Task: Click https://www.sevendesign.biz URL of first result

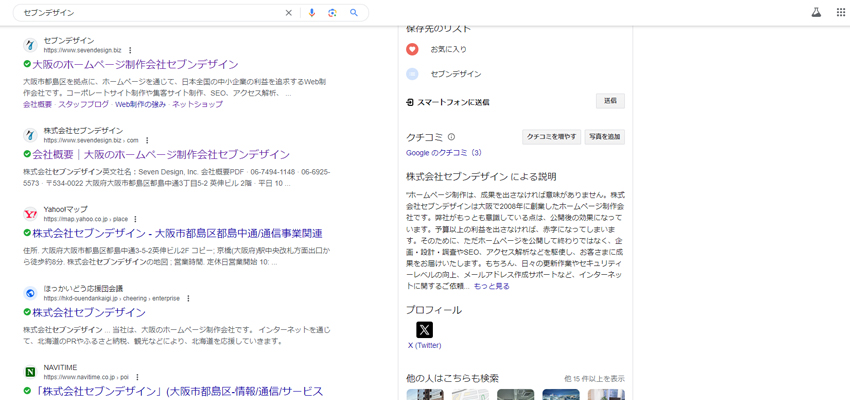Action: (82, 50)
